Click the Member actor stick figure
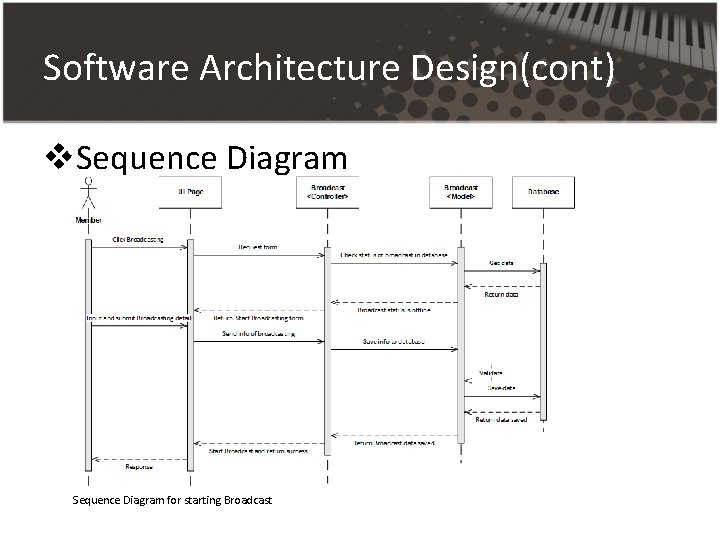 pyautogui.click(x=88, y=193)
